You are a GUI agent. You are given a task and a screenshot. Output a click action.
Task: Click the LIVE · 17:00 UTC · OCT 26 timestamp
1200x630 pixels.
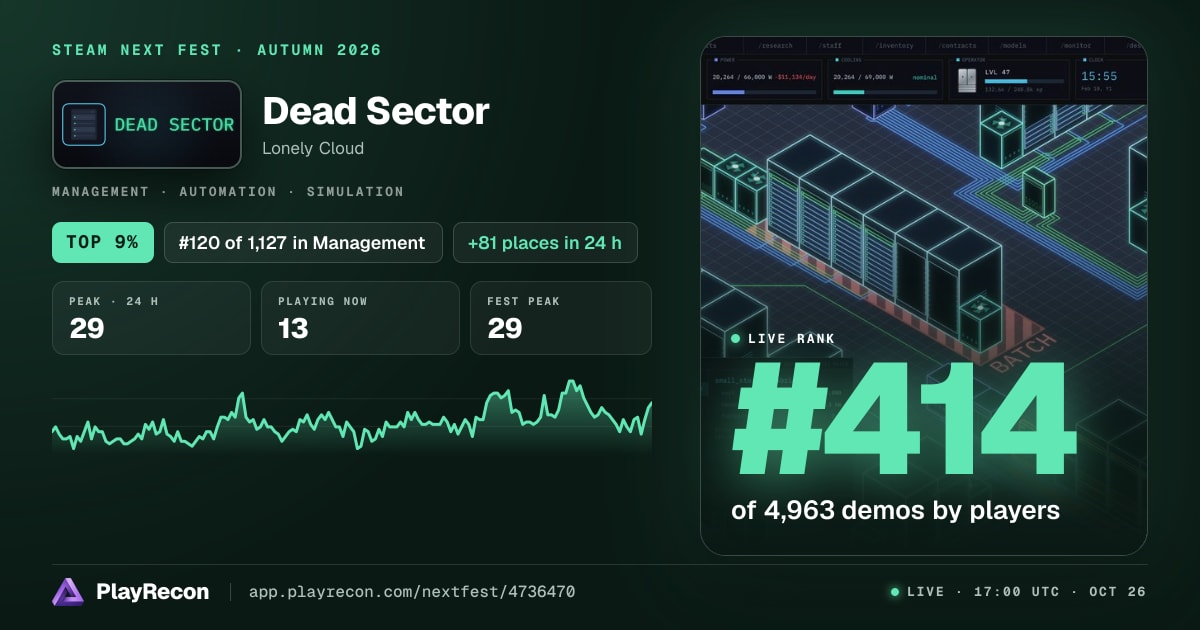pyautogui.click(x=1026, y=592)
